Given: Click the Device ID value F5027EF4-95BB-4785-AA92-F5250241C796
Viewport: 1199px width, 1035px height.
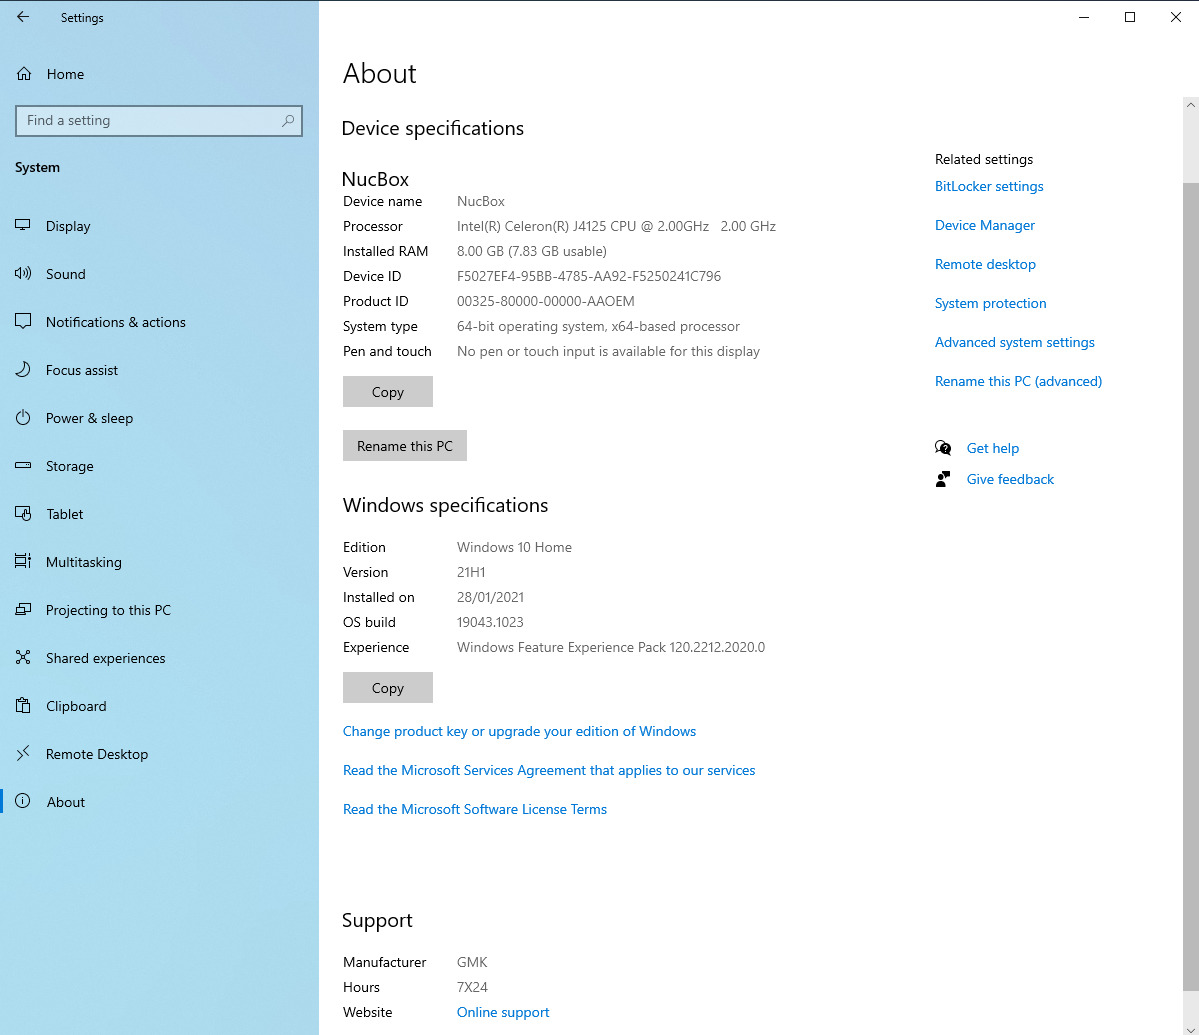Looking at the screenshot, I should [589, 276].
